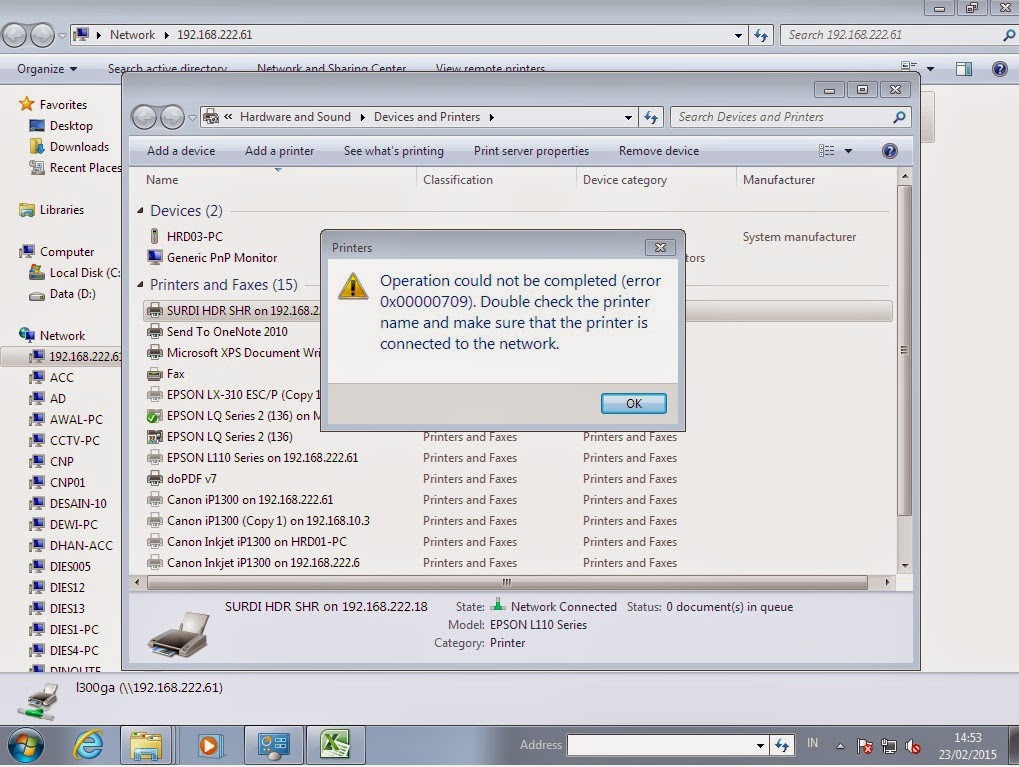Viewport: 1019px width, 767px height.
Task: Select the HRD03-PC device icon
Action: tap(155, 237)
